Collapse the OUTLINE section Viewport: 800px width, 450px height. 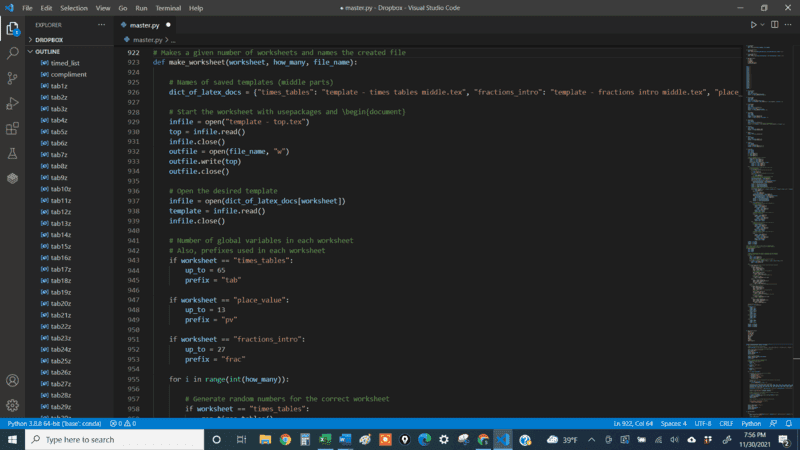[48, 51]
